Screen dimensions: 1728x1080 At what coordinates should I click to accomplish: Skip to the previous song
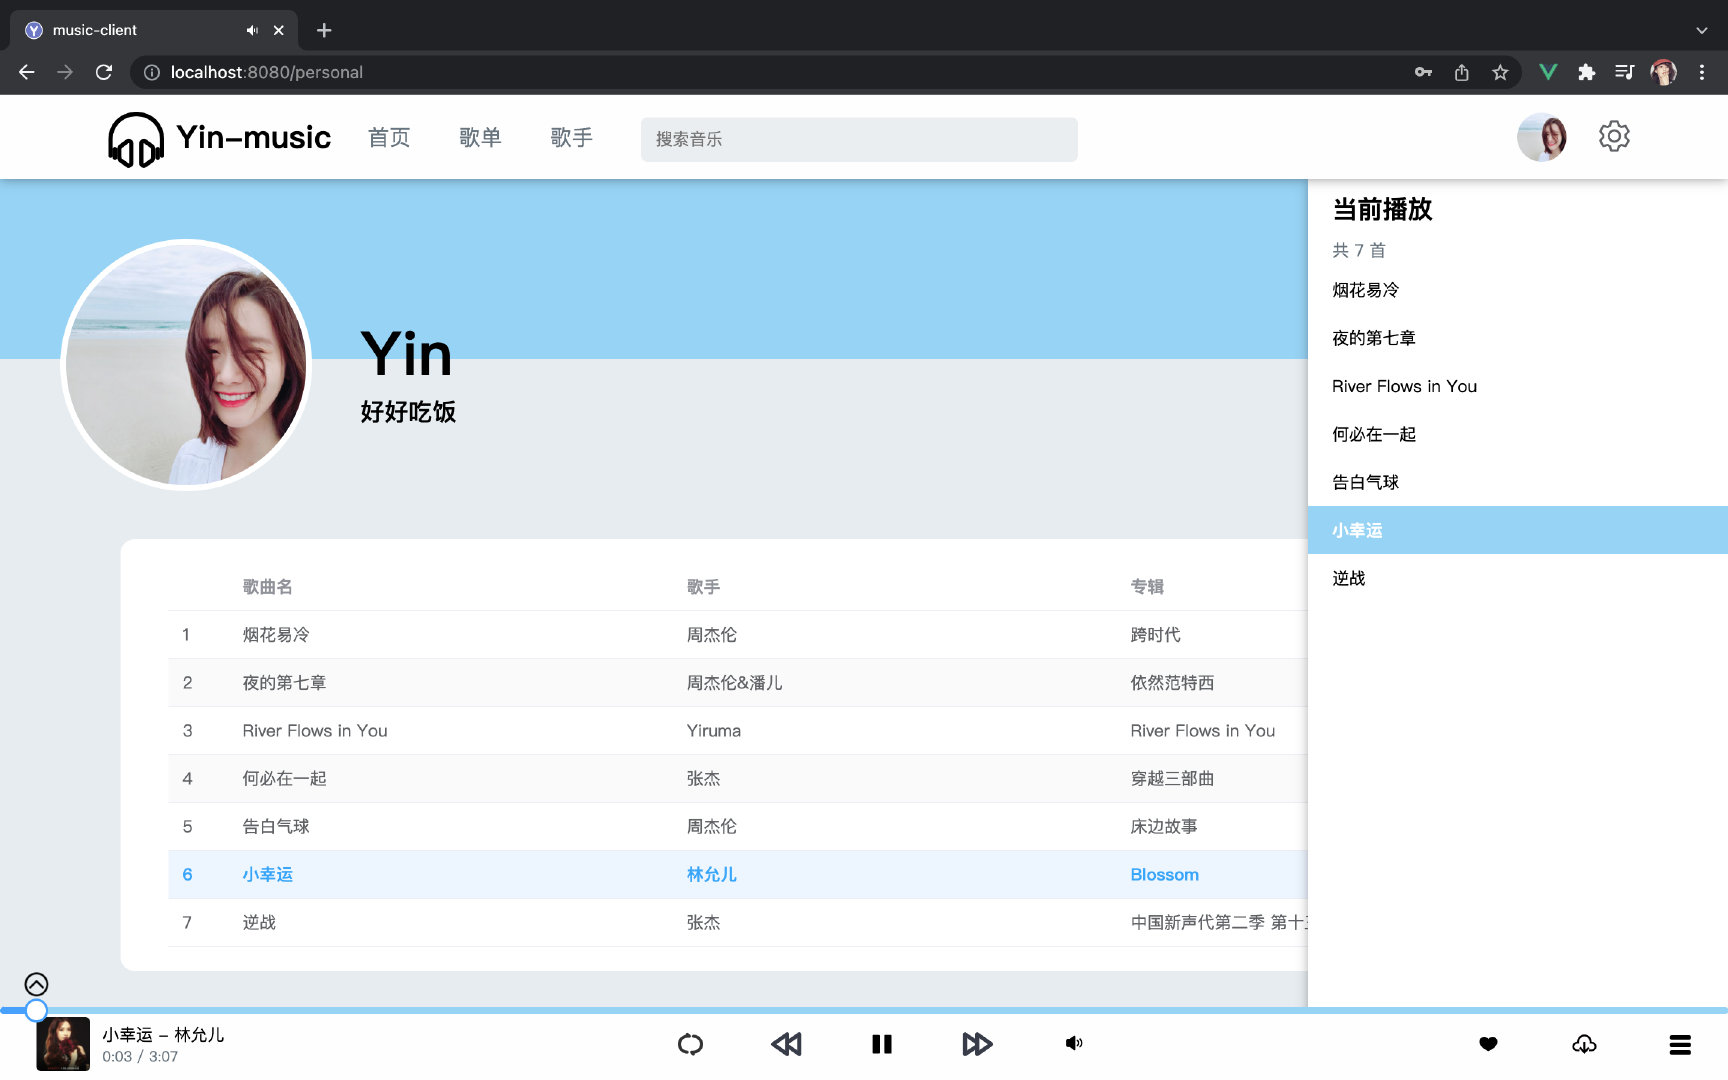tap(786, 1044)
